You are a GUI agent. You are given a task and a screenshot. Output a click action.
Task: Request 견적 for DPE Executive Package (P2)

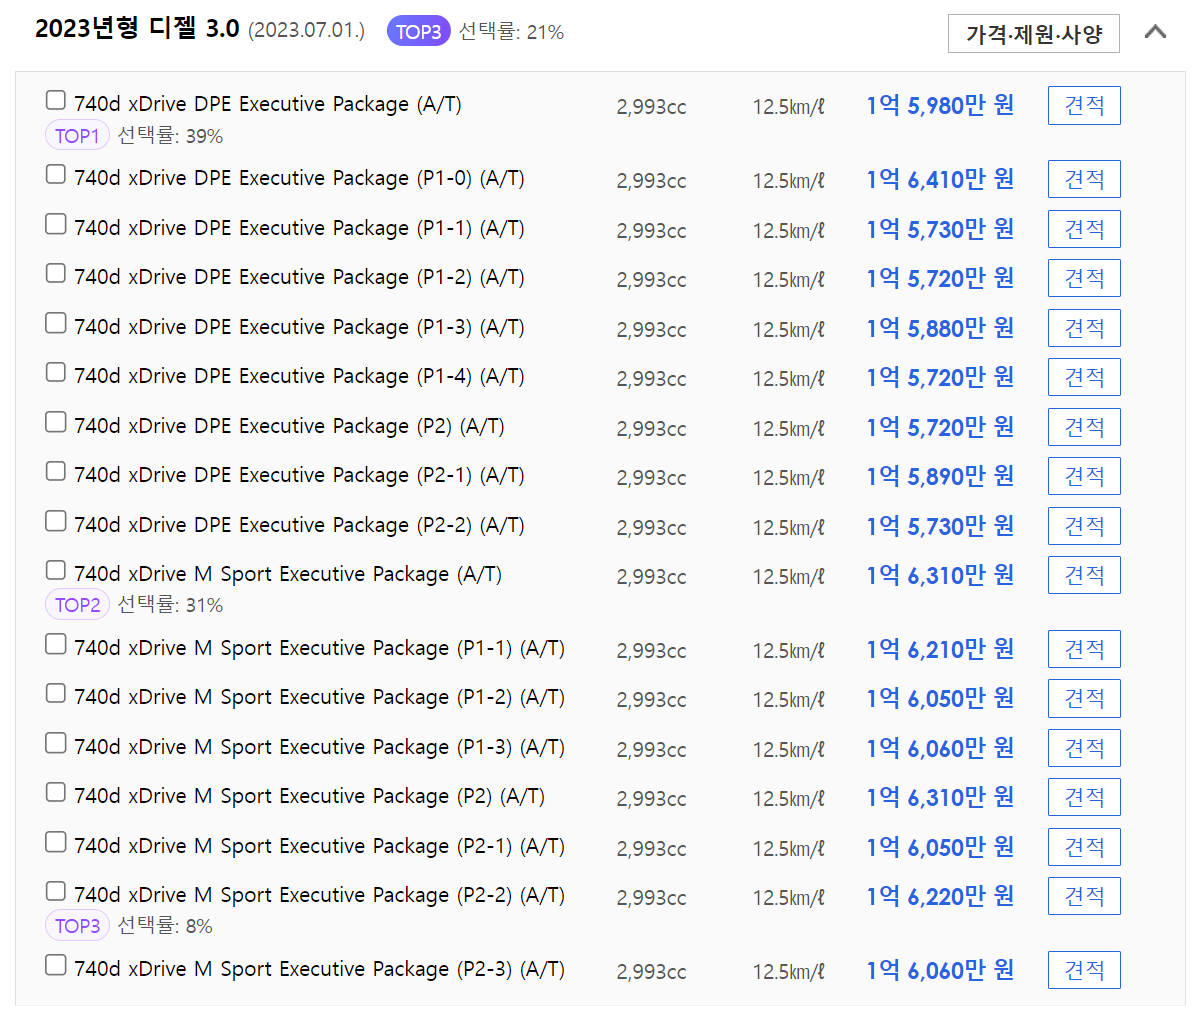pyautogui.click(x=1084, y=427)
